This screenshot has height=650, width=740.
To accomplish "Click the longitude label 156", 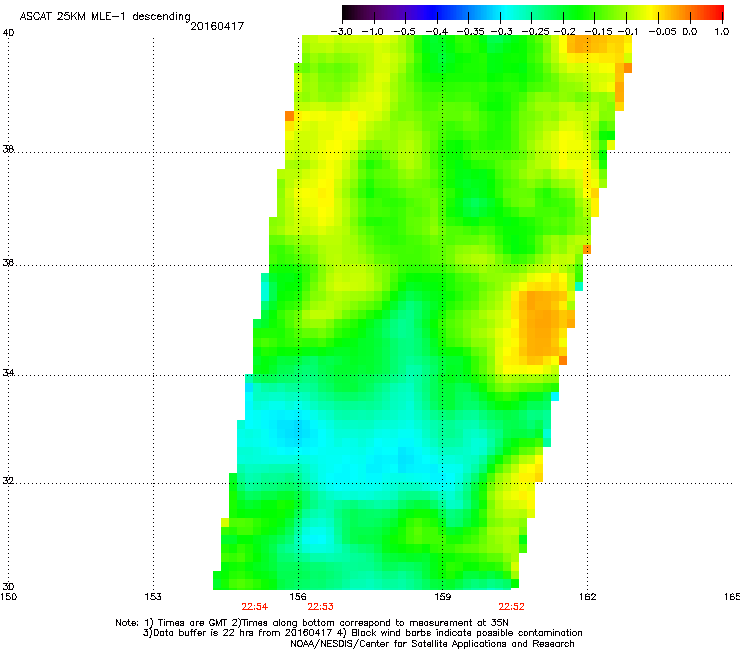I will pos(298,597).
